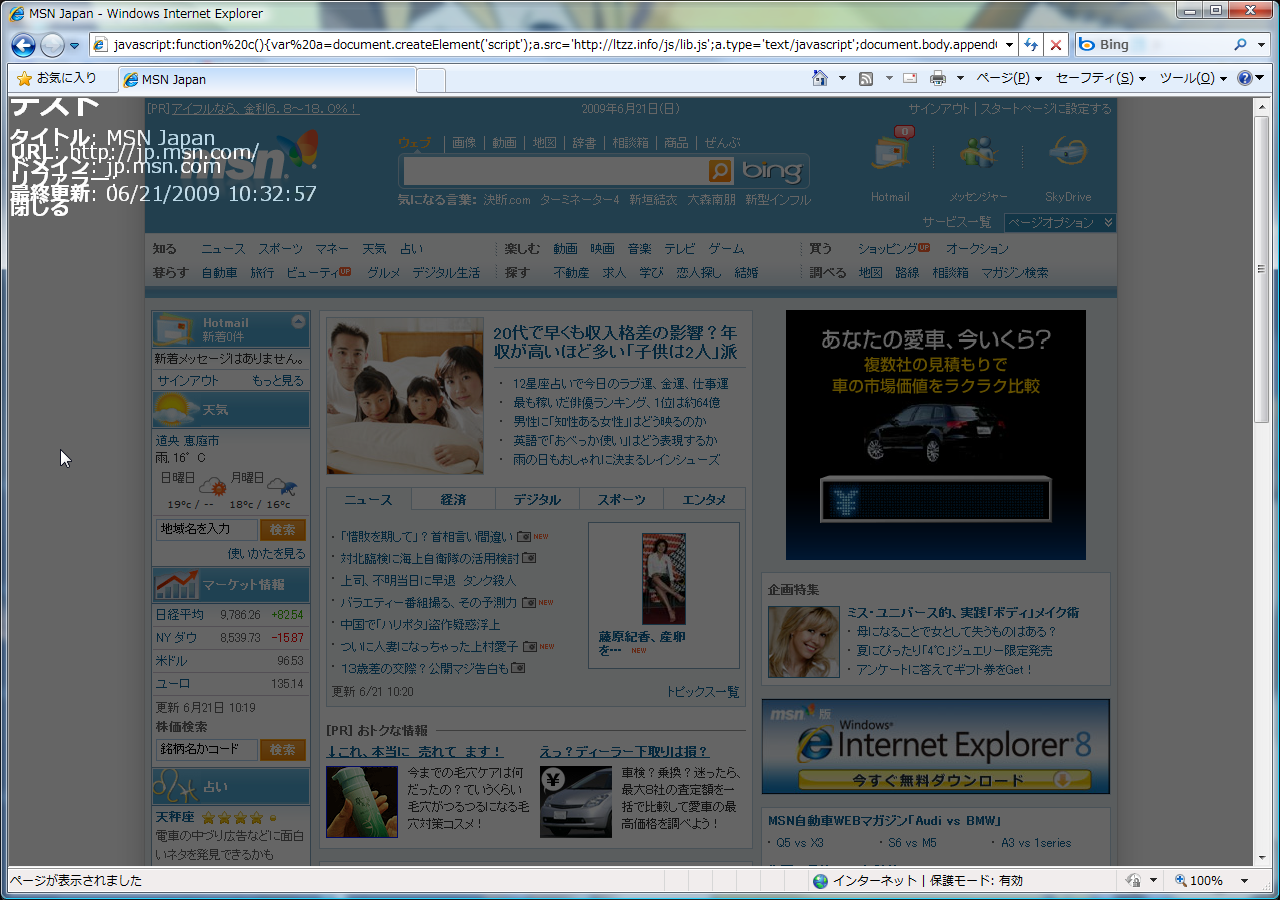Click the インターネット zone globe icon in status bar

821,881
